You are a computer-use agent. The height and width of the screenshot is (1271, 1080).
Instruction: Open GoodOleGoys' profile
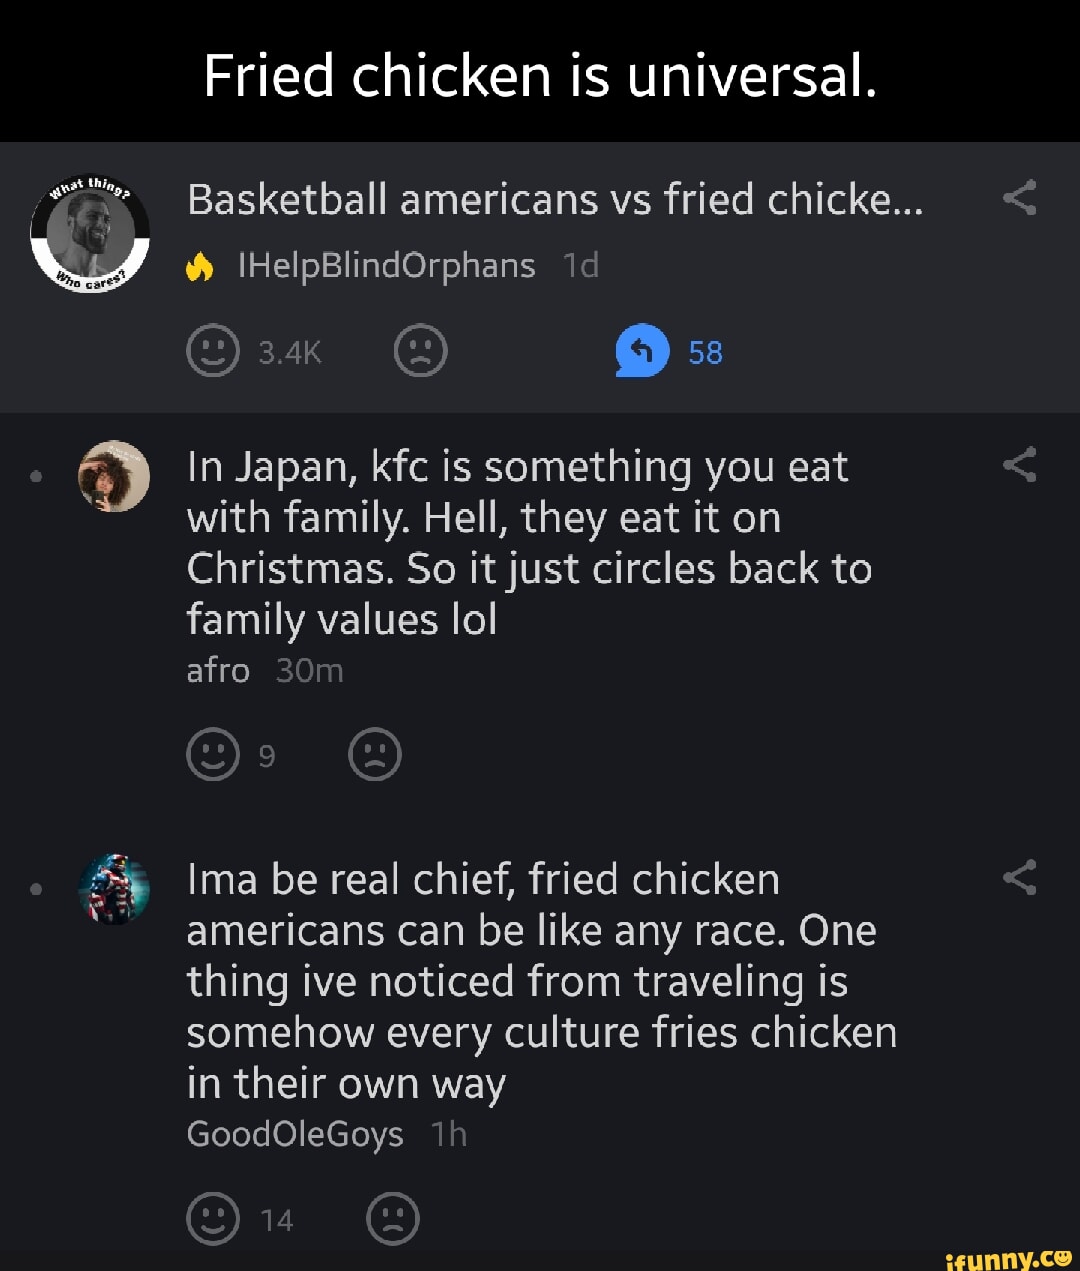295,1134
